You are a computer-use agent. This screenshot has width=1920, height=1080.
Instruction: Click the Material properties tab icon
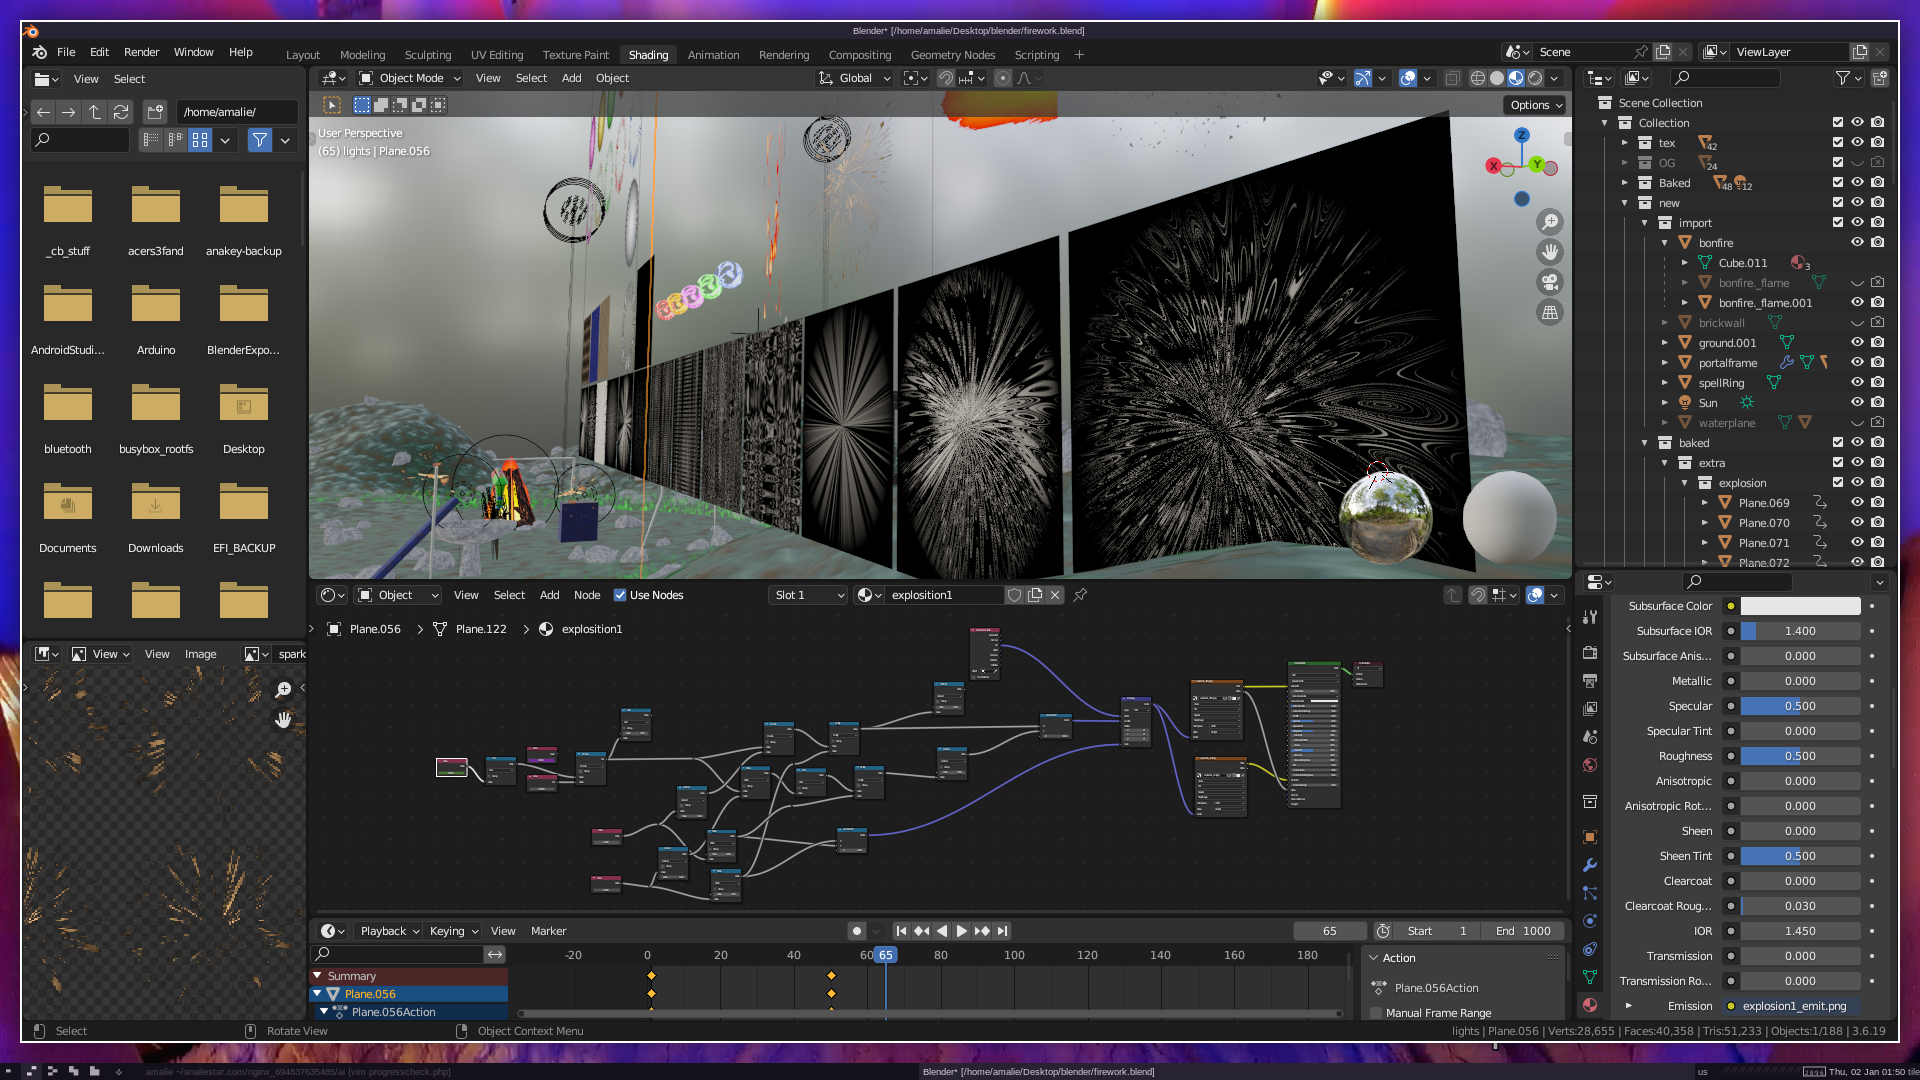[1590, 1005]
